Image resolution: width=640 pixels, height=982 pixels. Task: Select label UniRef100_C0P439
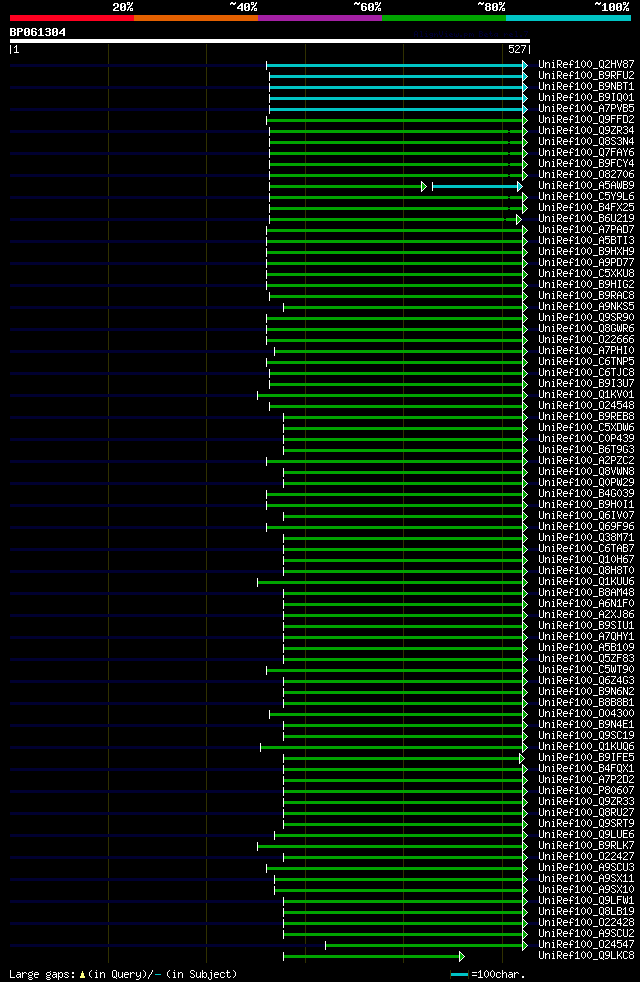click(586, 438)
